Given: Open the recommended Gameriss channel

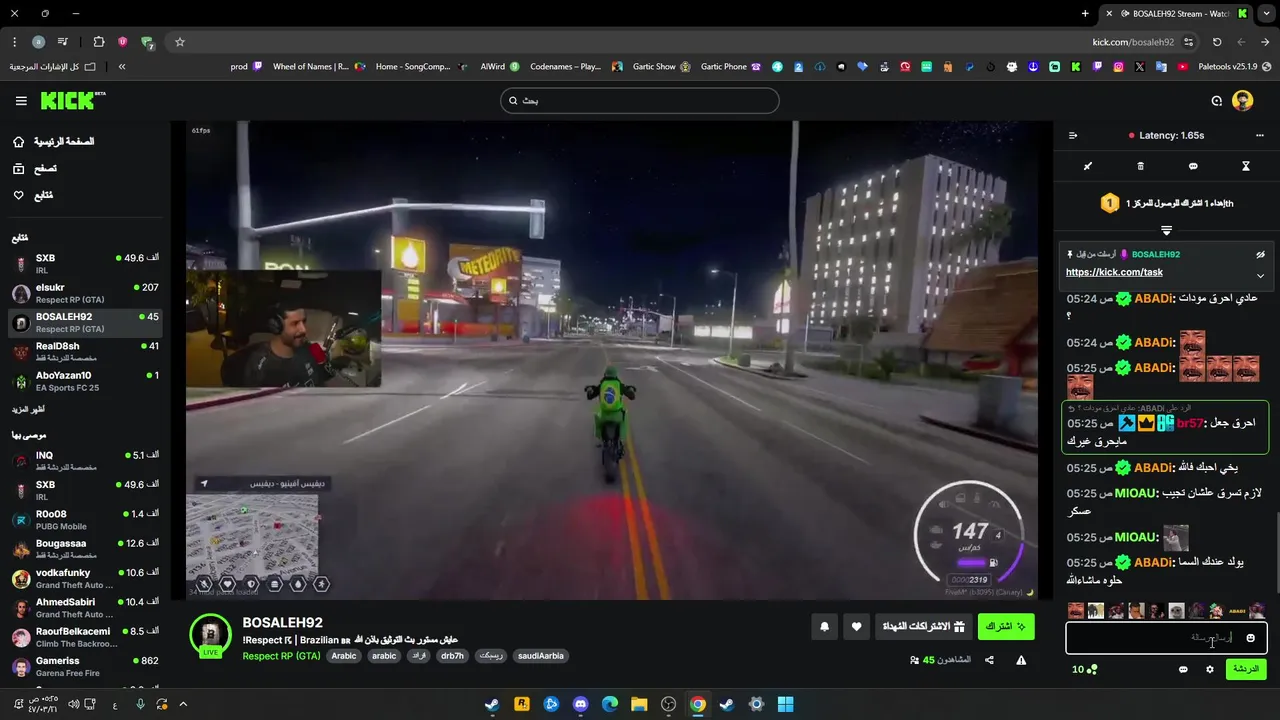Looking at the screenshot, I should 85,666.
